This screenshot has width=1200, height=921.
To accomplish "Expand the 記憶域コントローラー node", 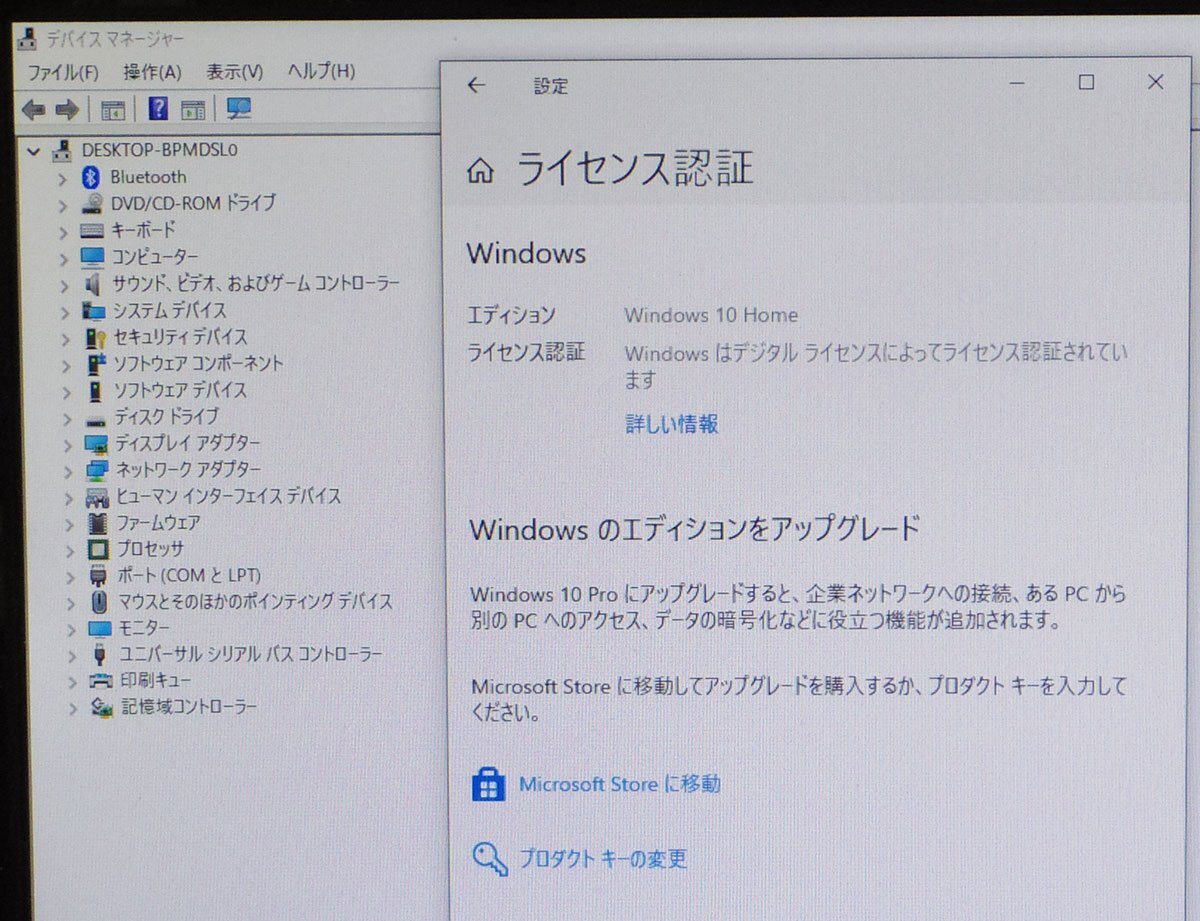I will (x=72, y=709).
